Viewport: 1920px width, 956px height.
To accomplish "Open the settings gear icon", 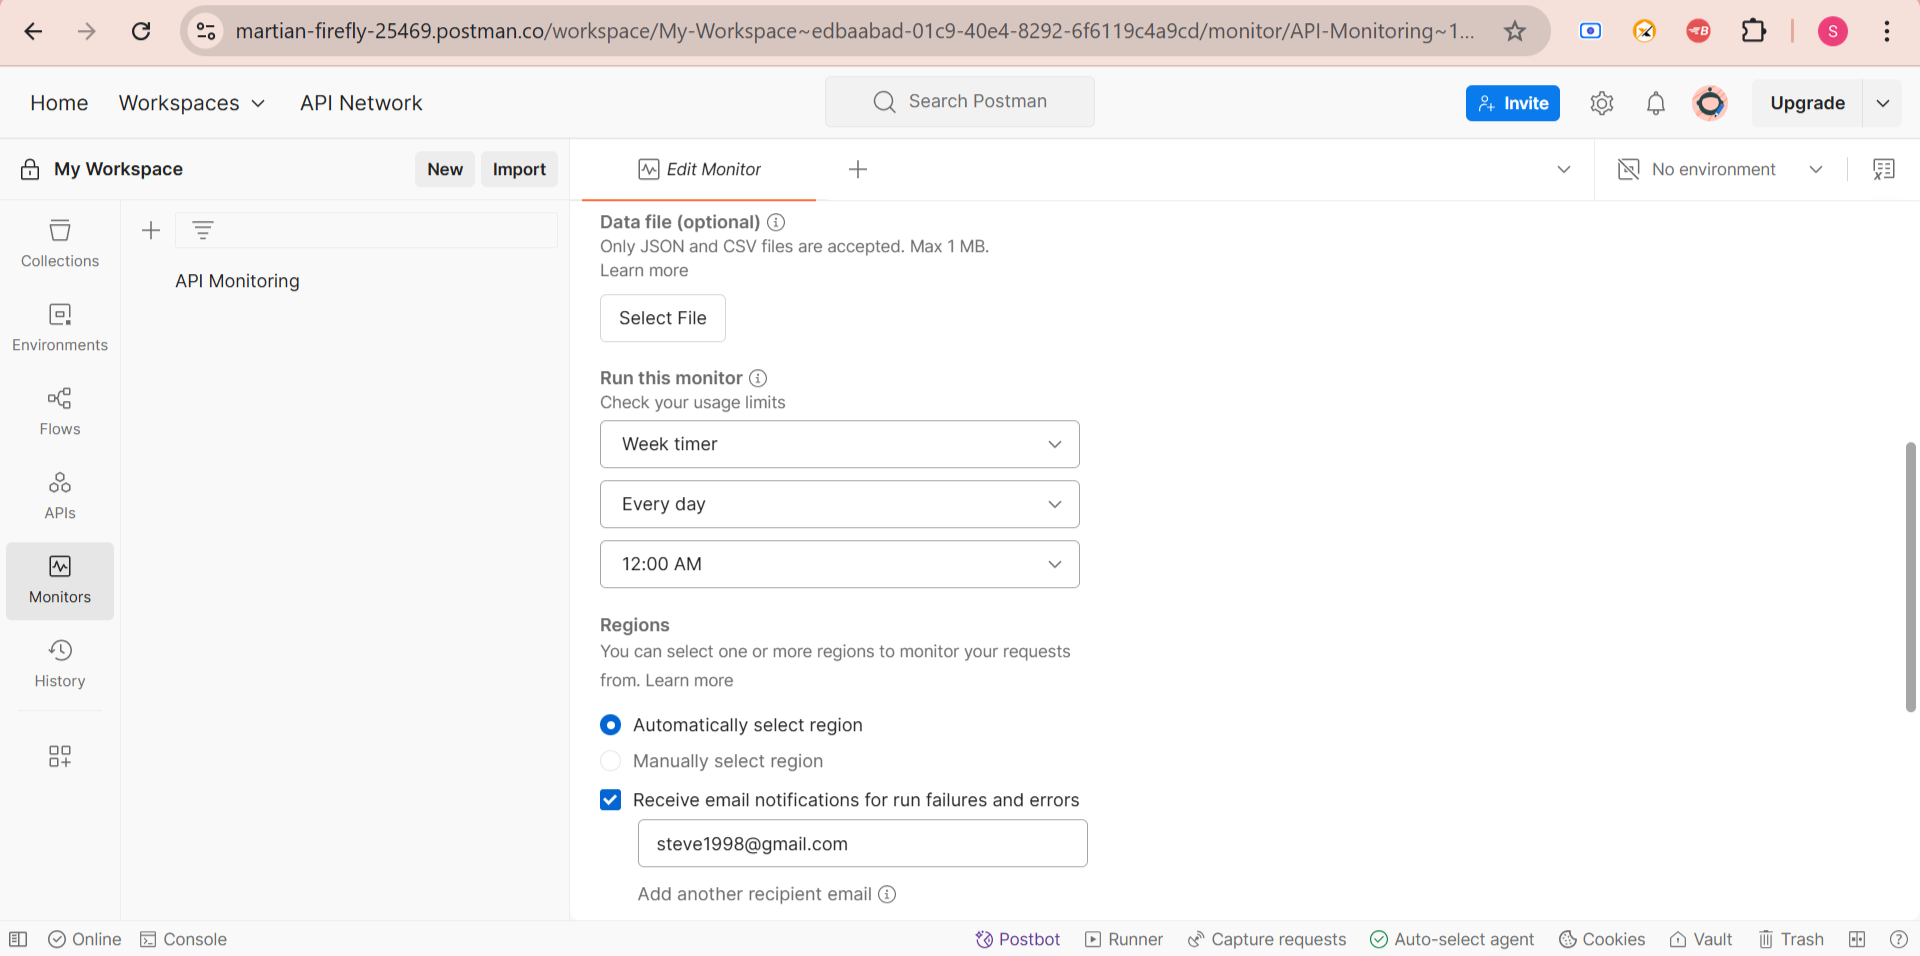I will click(1602, 103).
